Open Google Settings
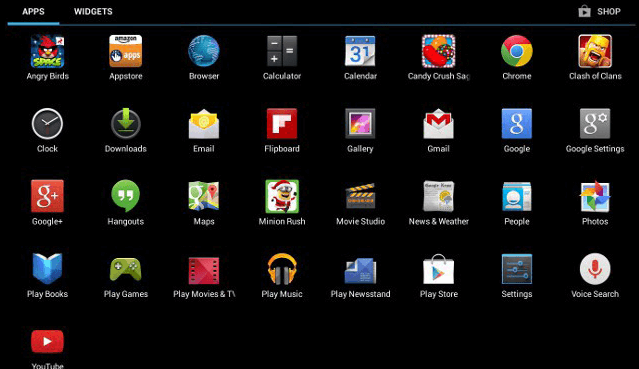The image size is (639, 369). [x=595, y=124]
